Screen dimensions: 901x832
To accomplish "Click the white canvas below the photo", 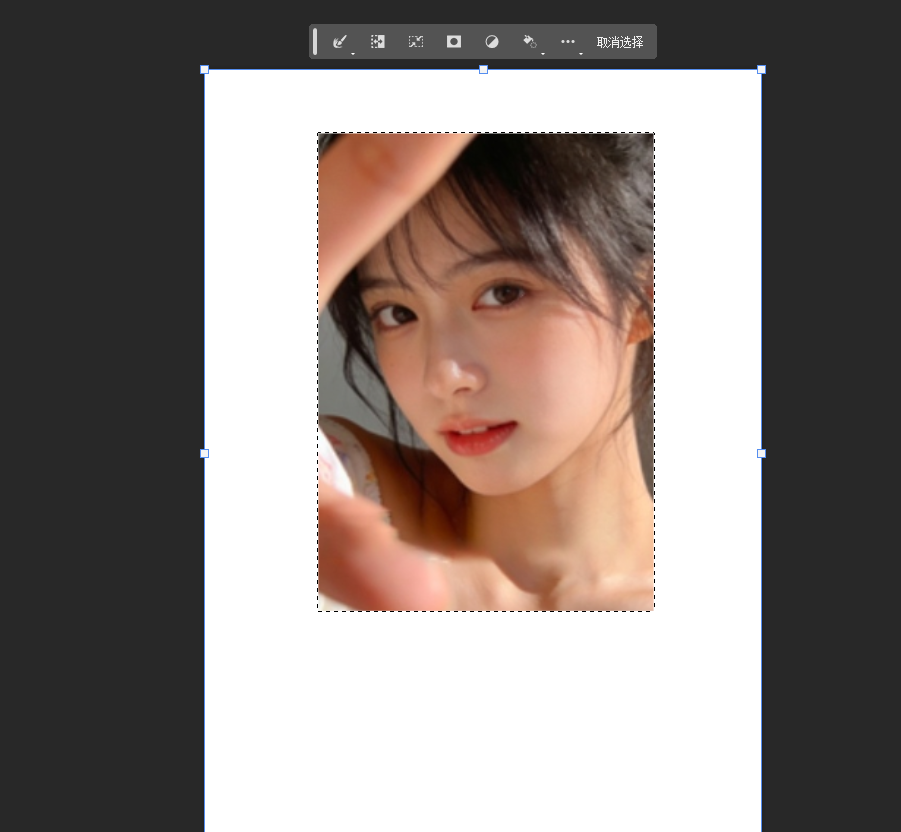I will click(484, 720).
